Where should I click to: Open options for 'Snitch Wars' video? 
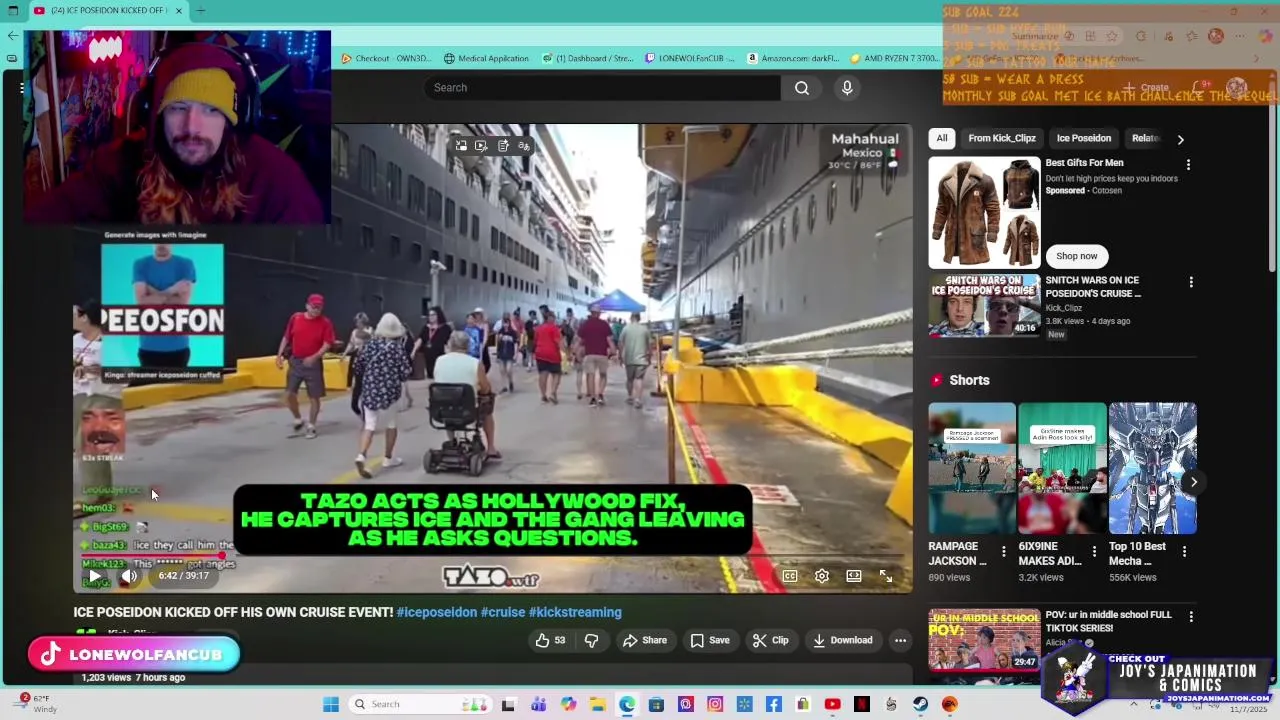coord(1190,283)
